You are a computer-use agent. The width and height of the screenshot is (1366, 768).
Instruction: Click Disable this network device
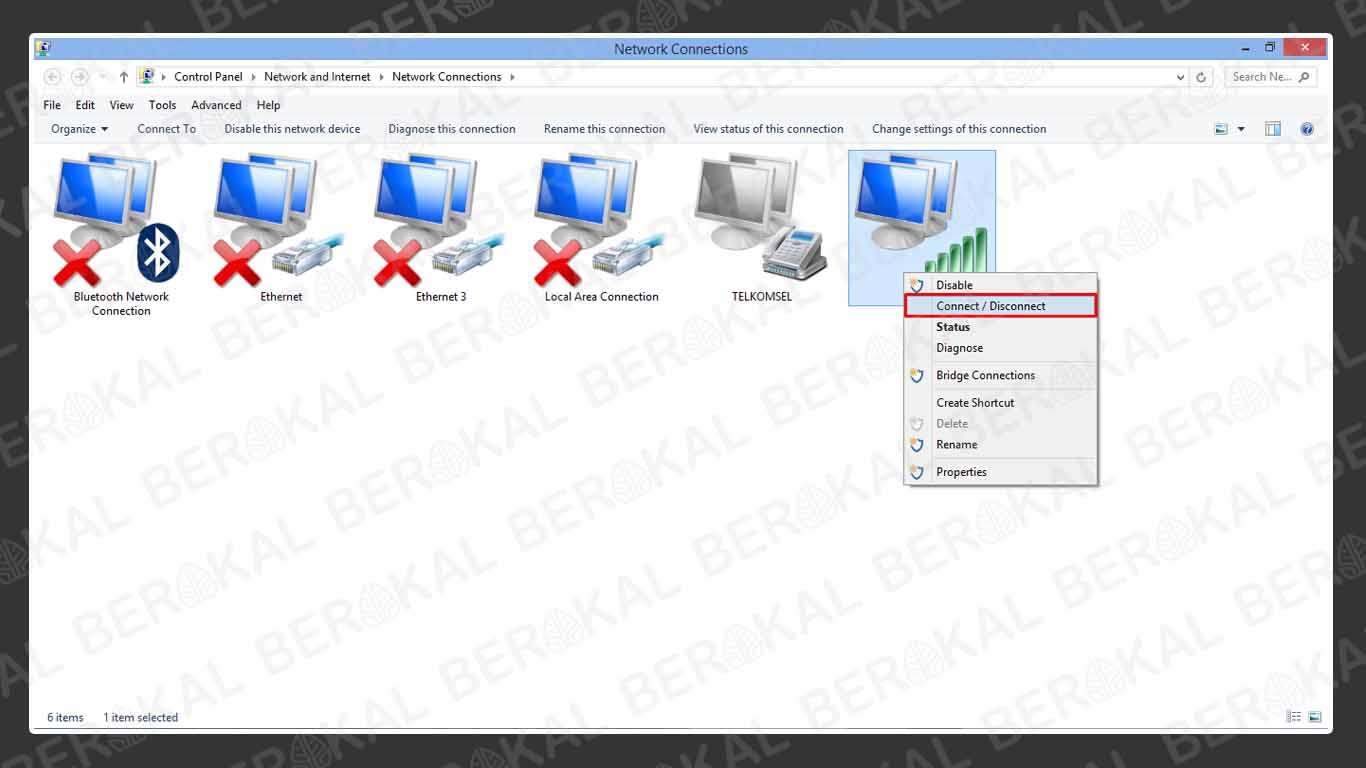click(292, 129)
